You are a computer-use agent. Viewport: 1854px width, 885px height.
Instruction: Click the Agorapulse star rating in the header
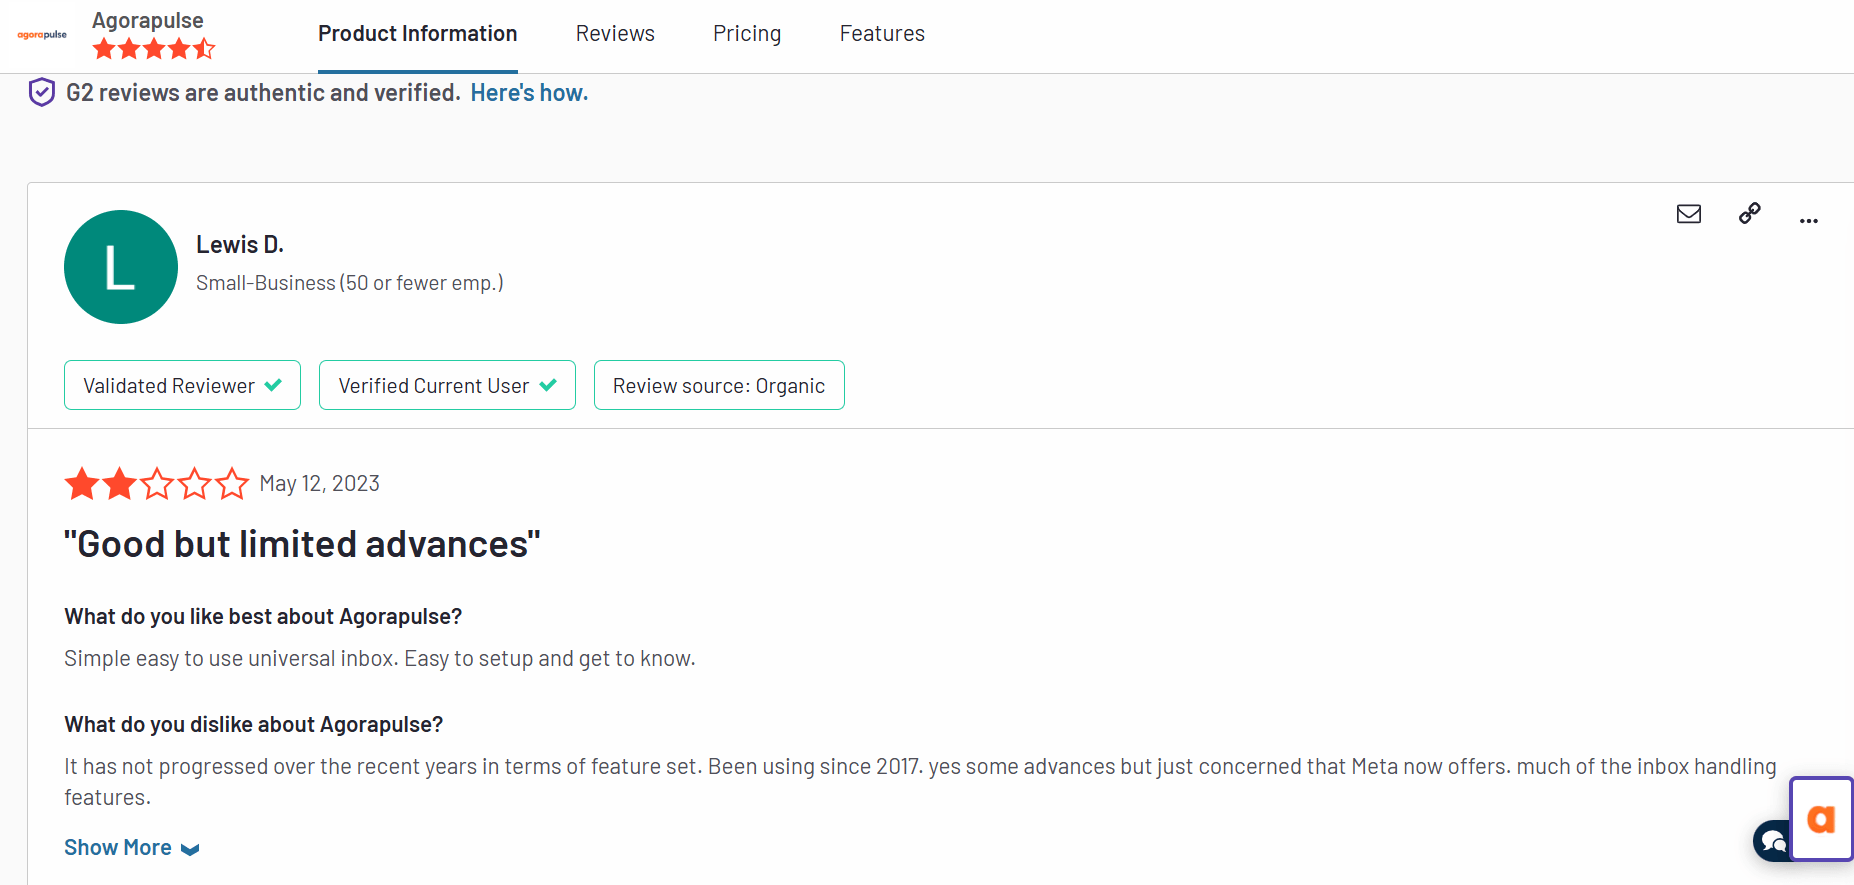(x=154, y=48)
